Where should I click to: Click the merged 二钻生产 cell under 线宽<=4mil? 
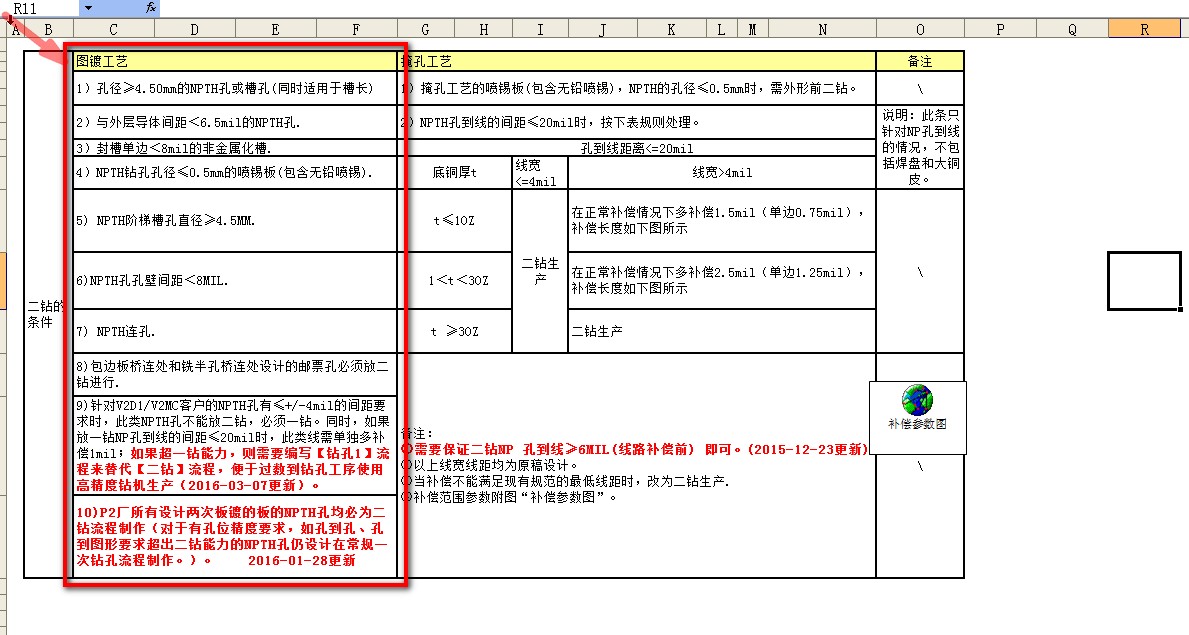540,271
